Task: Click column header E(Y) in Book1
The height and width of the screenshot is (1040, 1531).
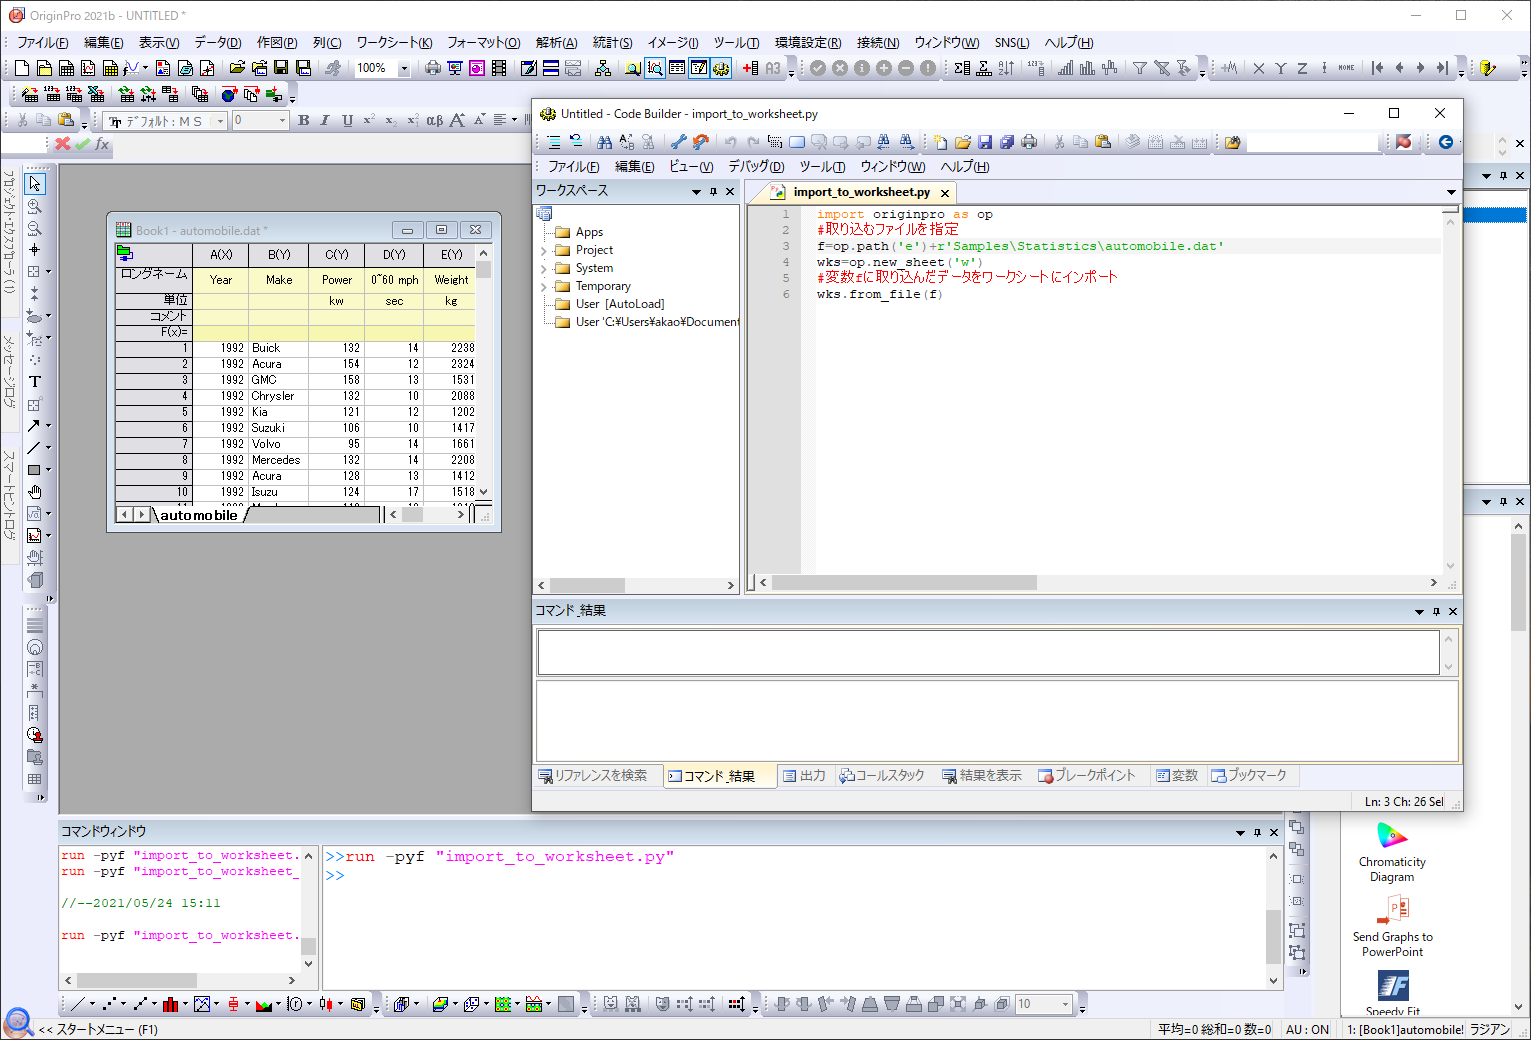Action: point(451,255)
